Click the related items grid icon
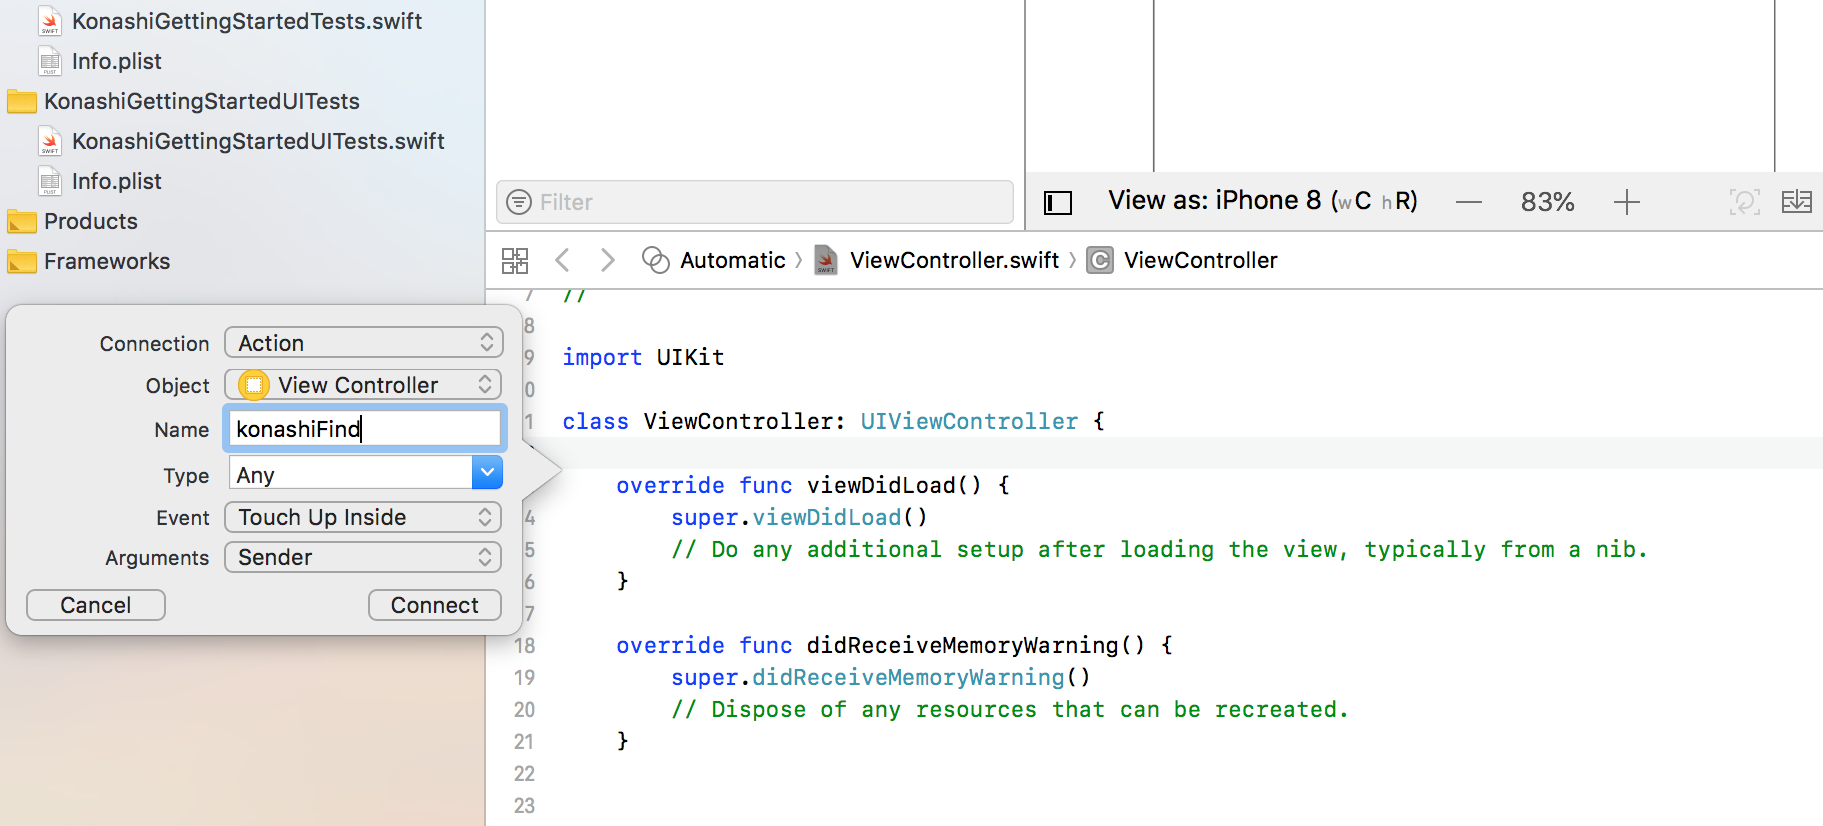The height and width of the screenshot is (826, 1823). tap(514, 261)
